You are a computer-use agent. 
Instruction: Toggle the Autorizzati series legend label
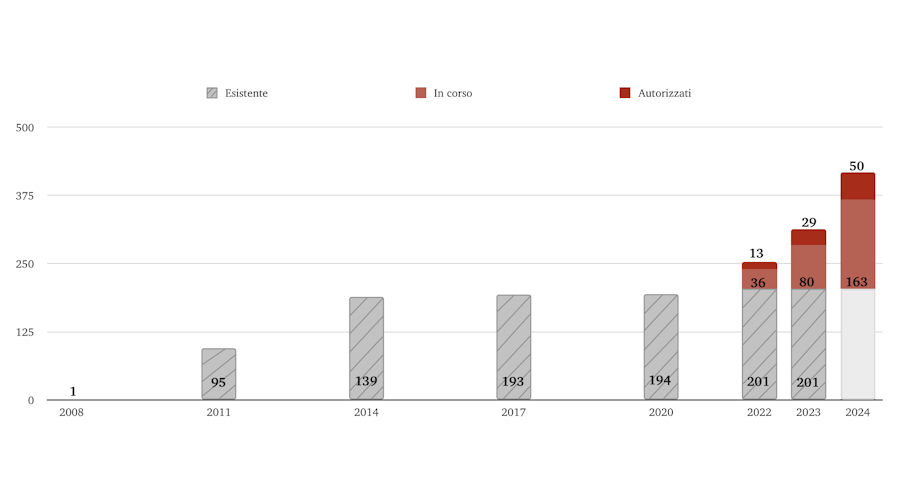tap(664, 93)
